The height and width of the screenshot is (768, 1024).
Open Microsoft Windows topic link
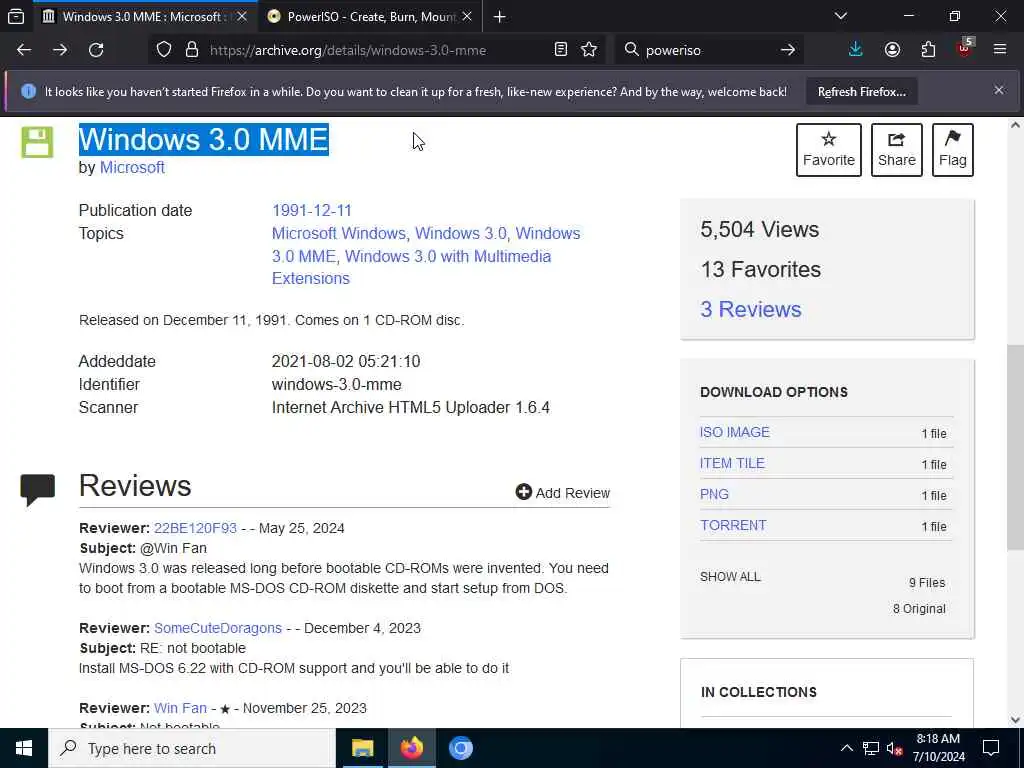click(x=339, y=233)
